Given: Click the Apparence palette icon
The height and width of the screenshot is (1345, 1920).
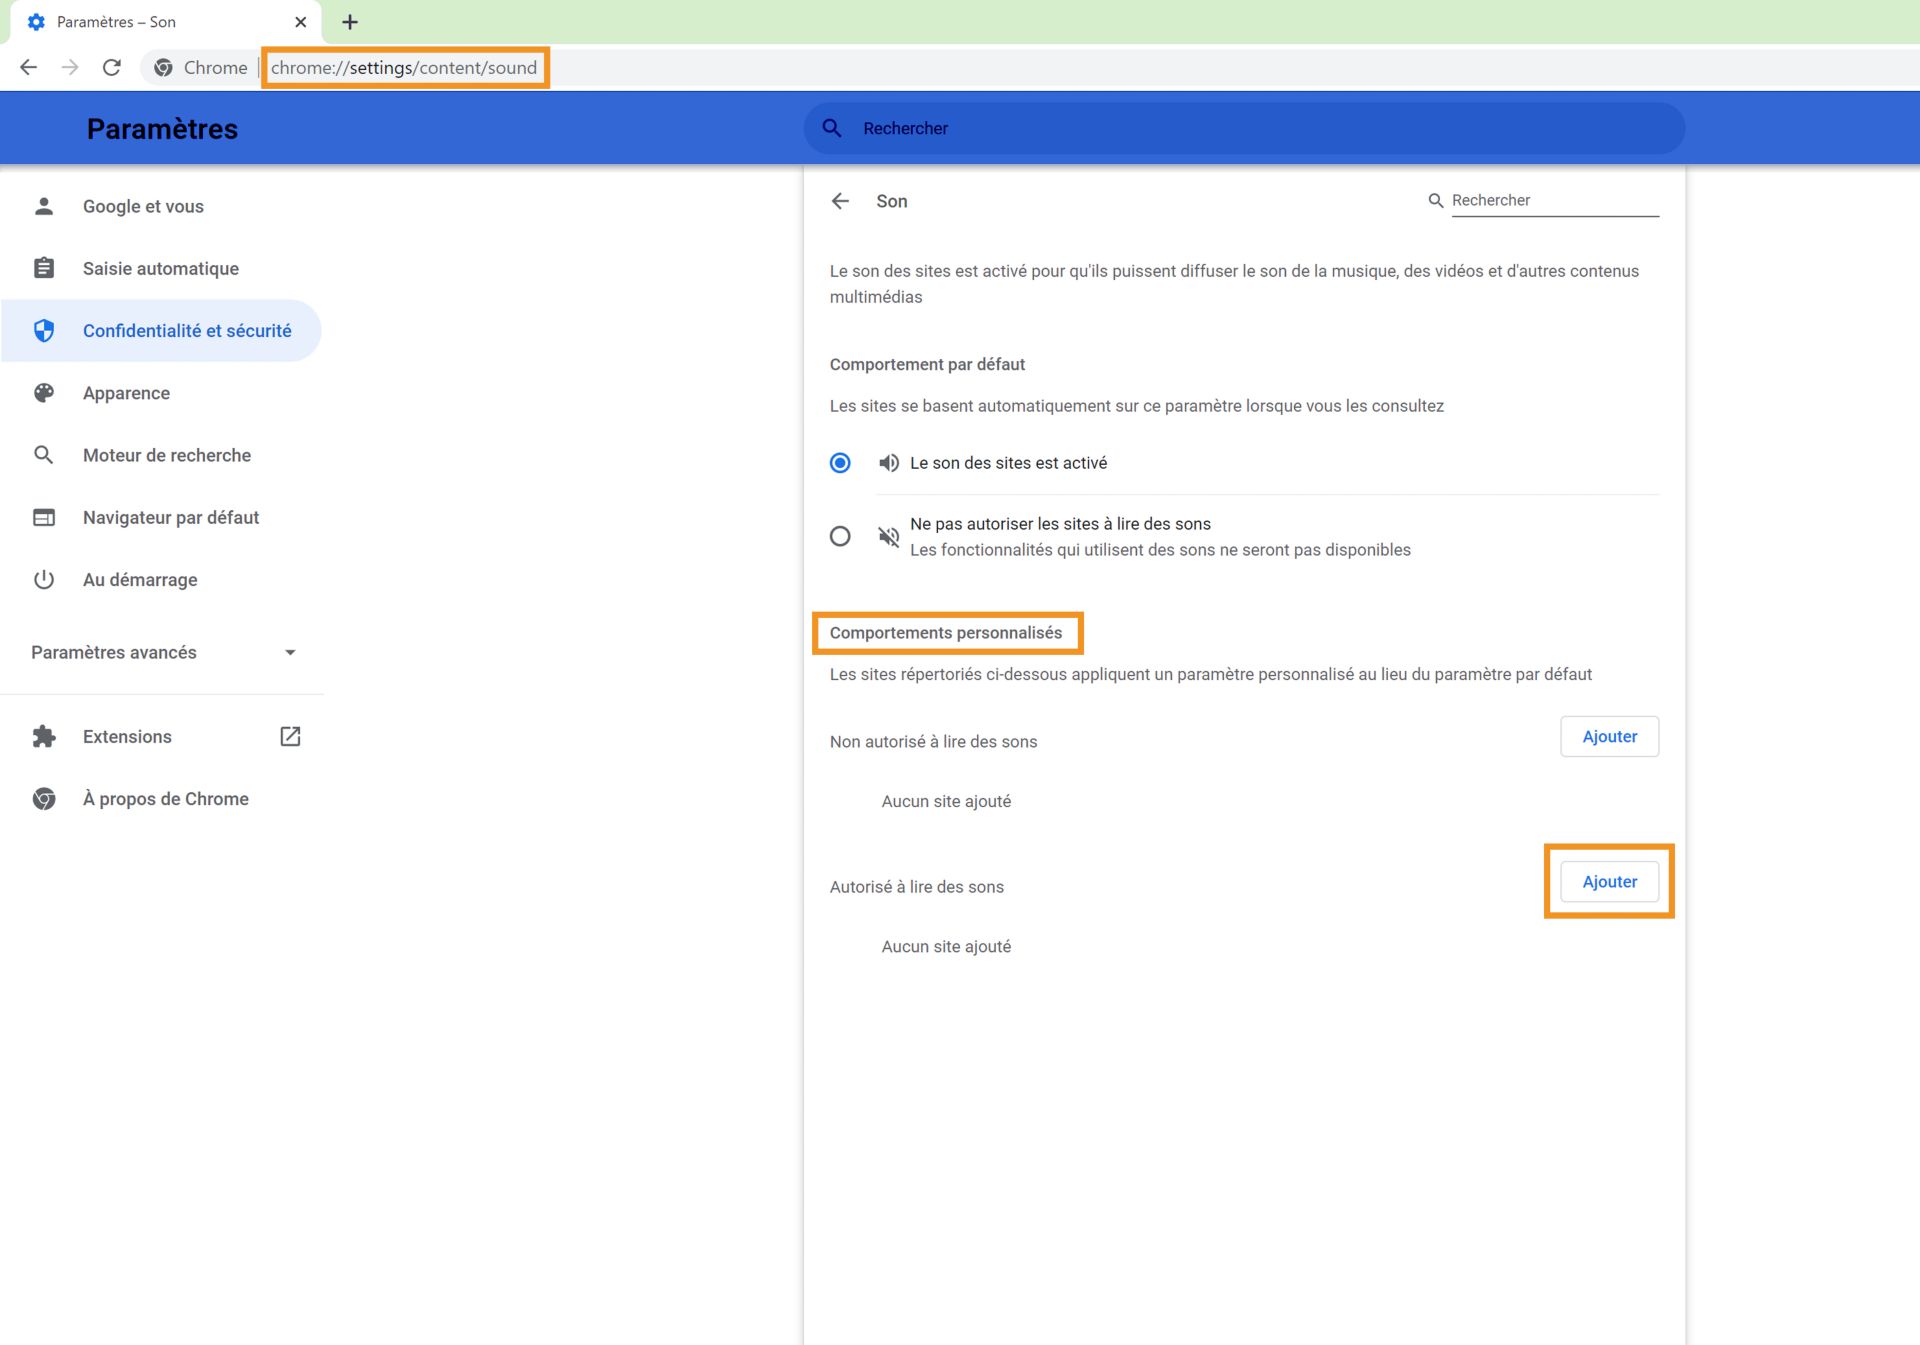Looking at the screenshot, I should point(44,393).
